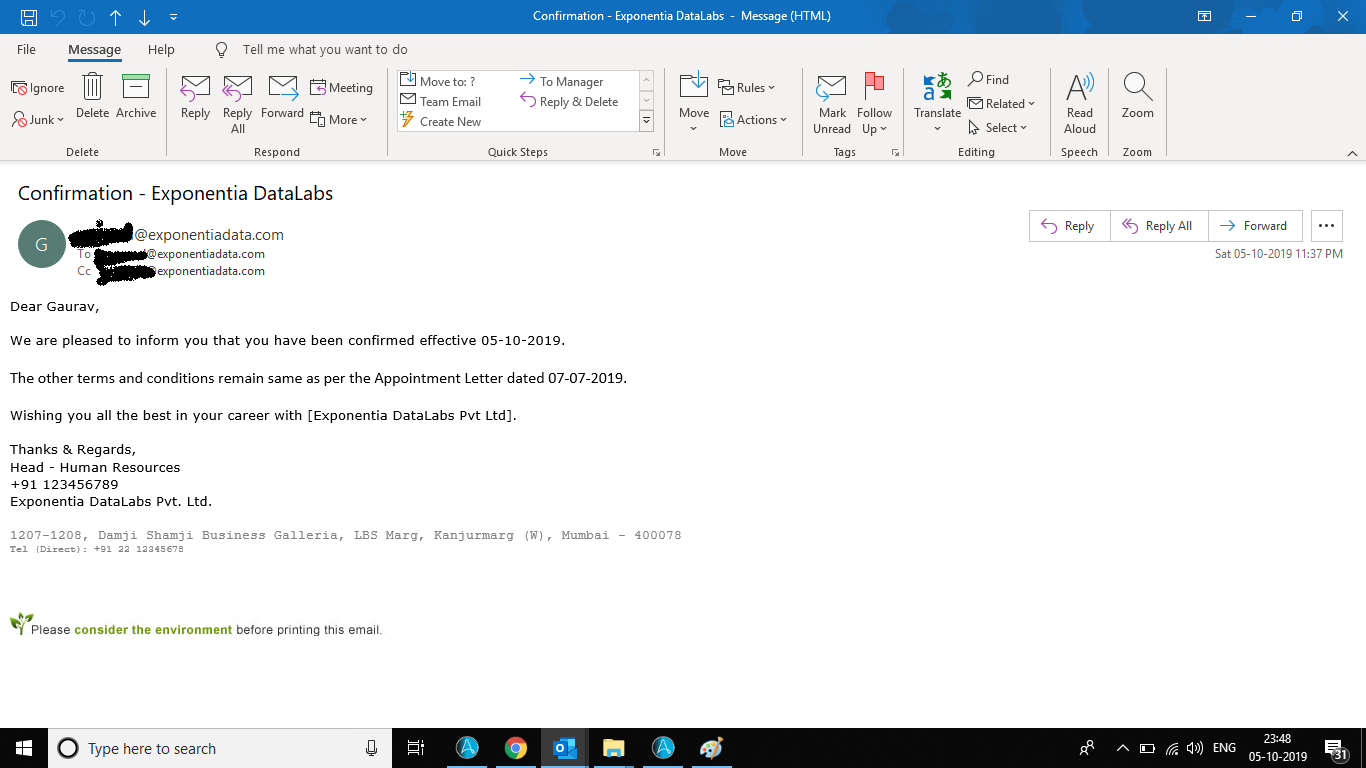Image resolution: width=1366 pixels, height=768 pixels.
Task: Expand the Quick Steps gallery
Action: (x=646, y=121)
